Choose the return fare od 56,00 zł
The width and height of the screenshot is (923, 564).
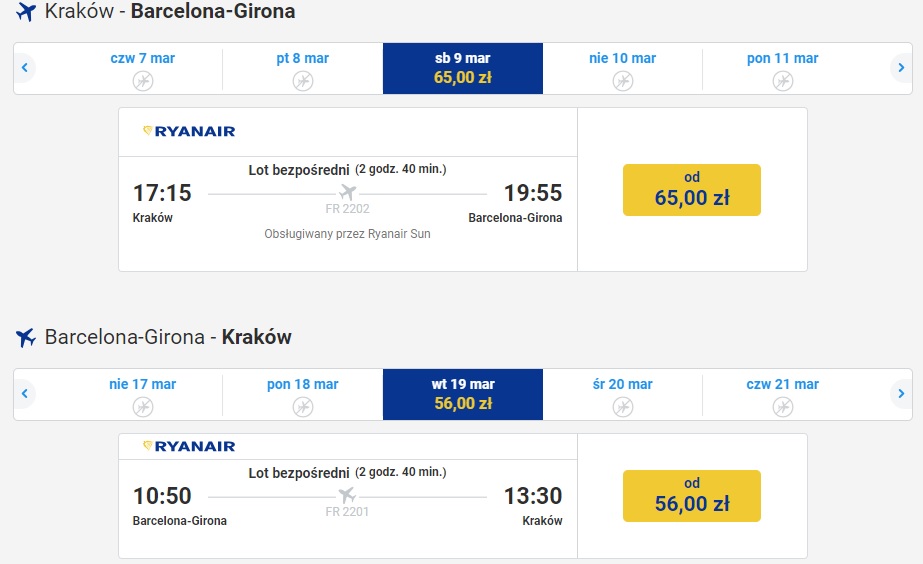pyautogui.click(x=692, y=496)
